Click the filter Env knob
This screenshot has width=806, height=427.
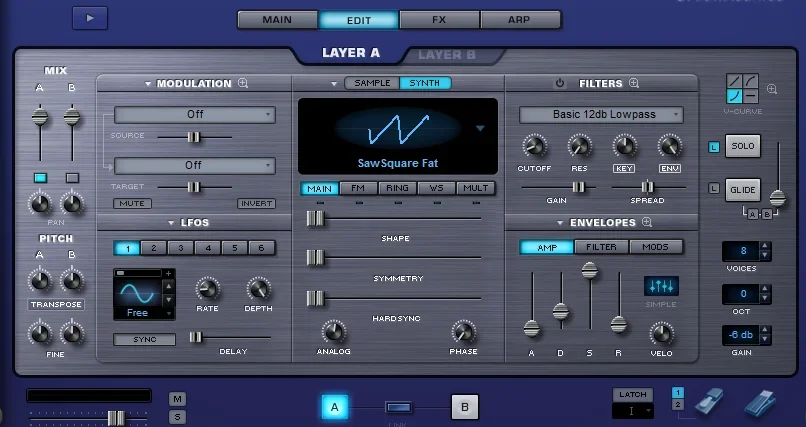tap(670, 146)
